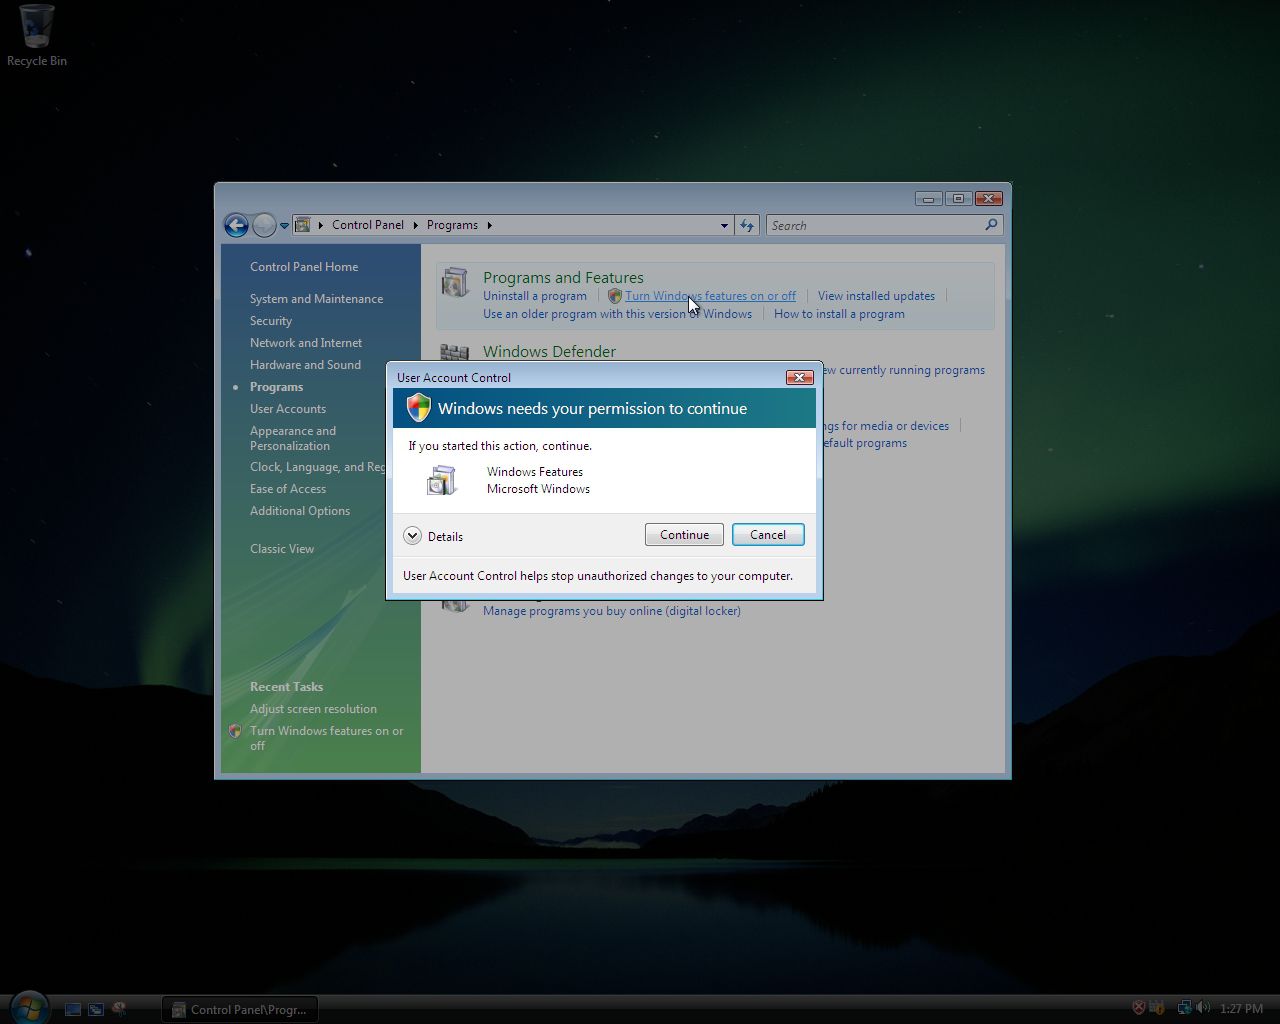Go to Control Panel Home
Image resolution: width=1280 pixels, height=1024 pixels.
pos(304,267)
